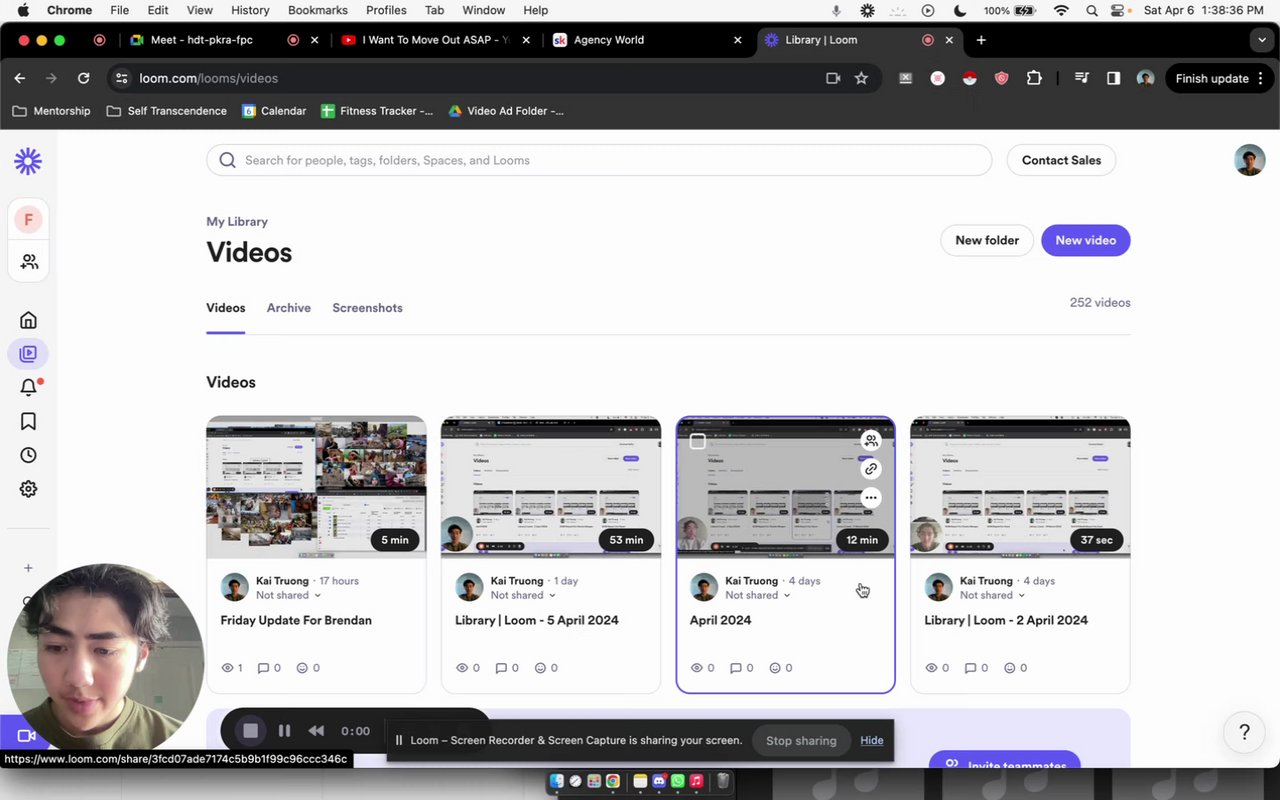The height and width of the screenshot is (800, 1280).
Task: Click the plus icon in the sidebar
Action: coord(28,568)
